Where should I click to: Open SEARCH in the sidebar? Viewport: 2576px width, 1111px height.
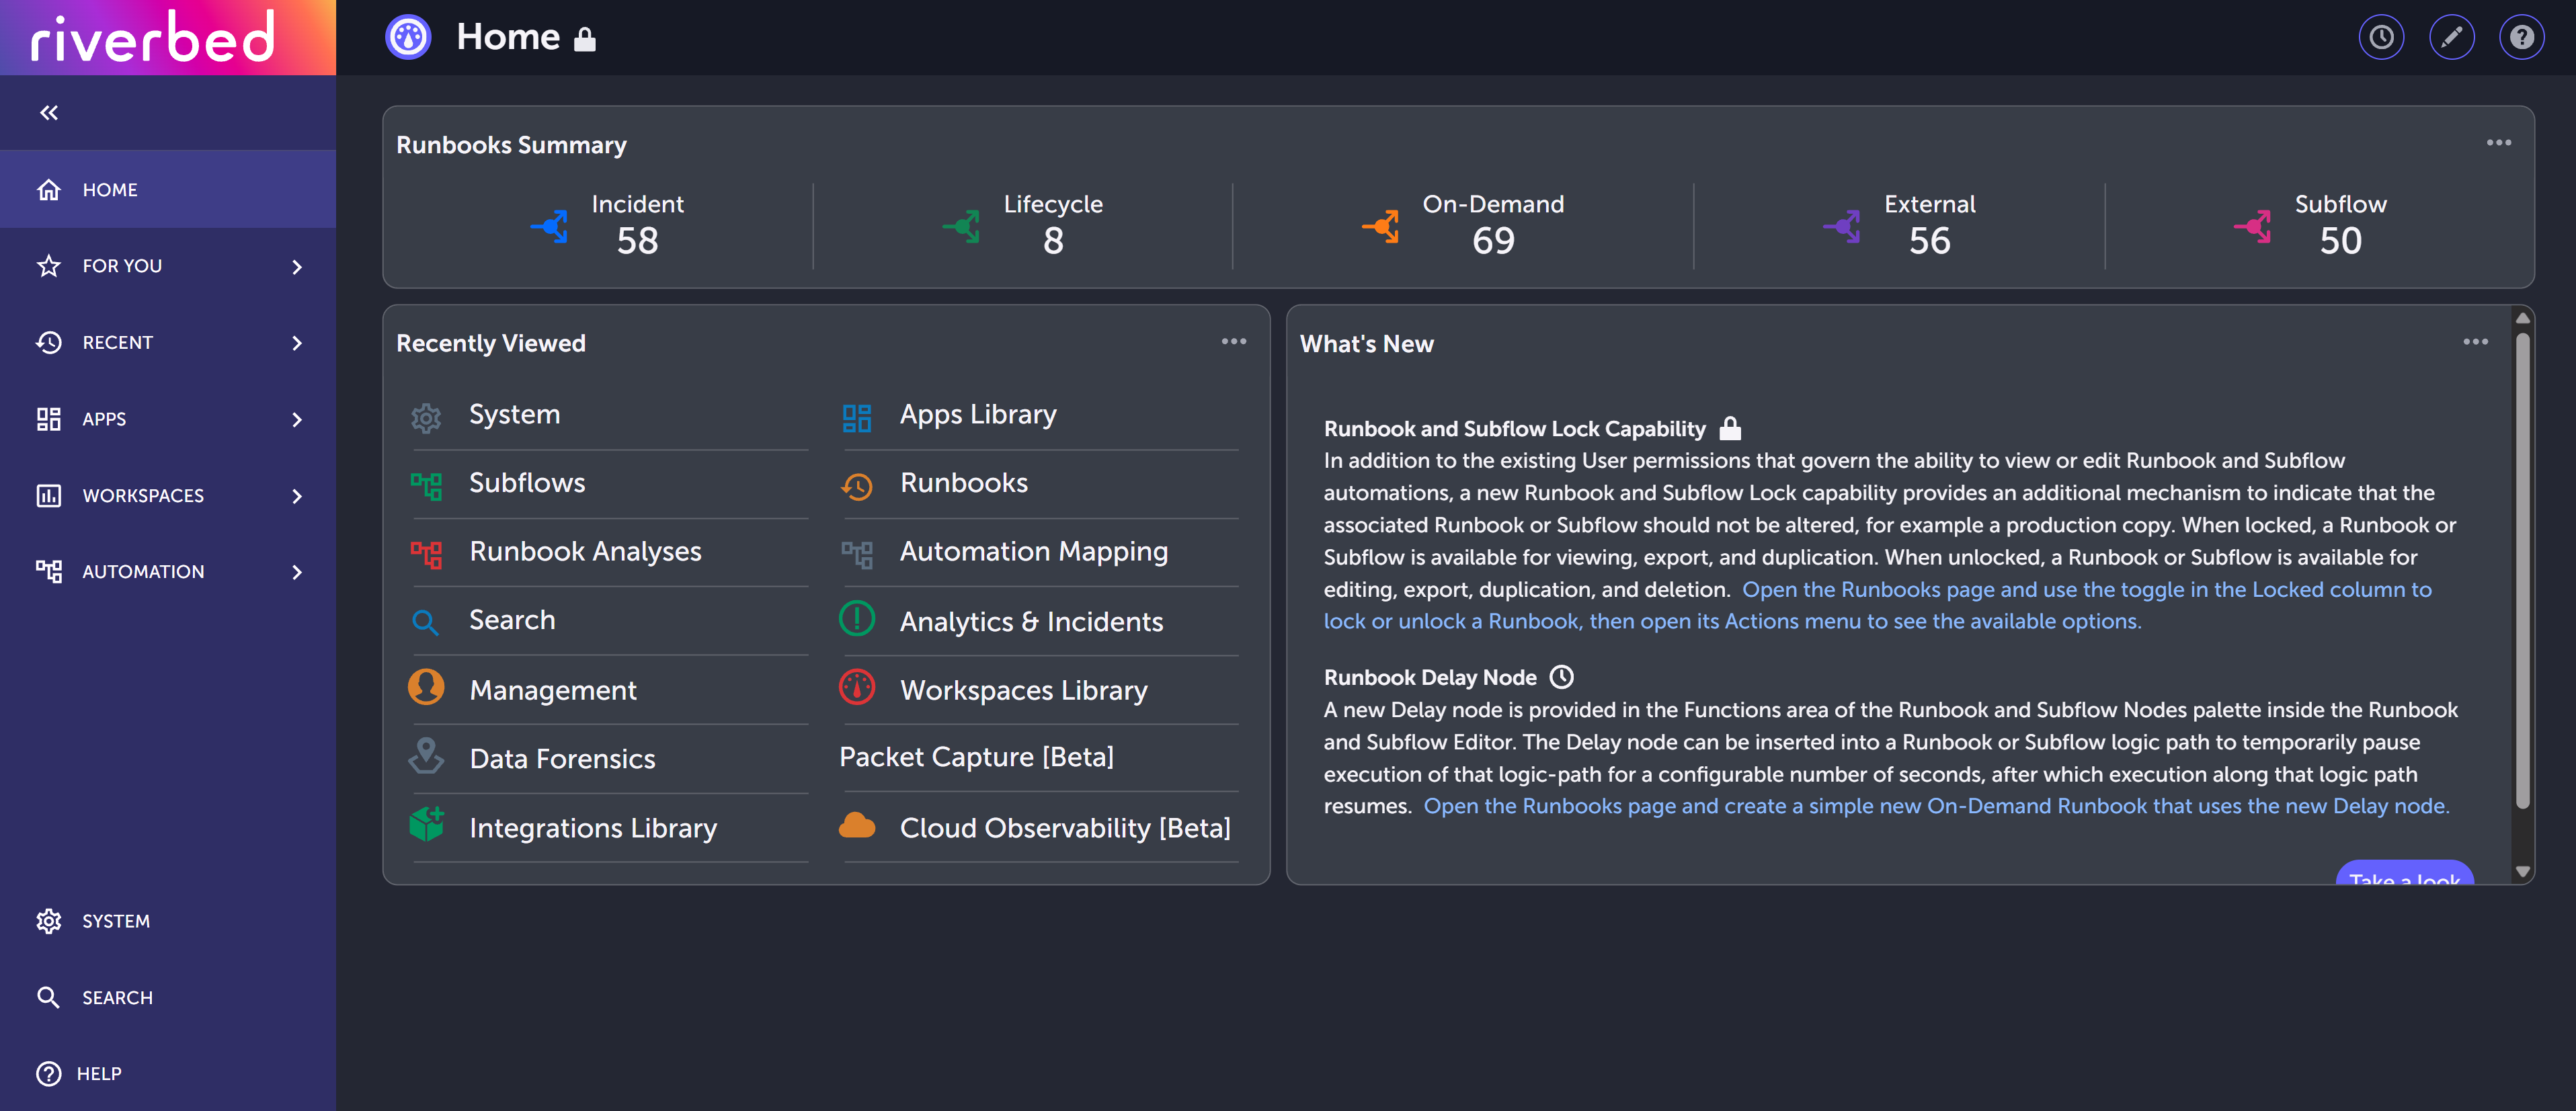[168, 997]
